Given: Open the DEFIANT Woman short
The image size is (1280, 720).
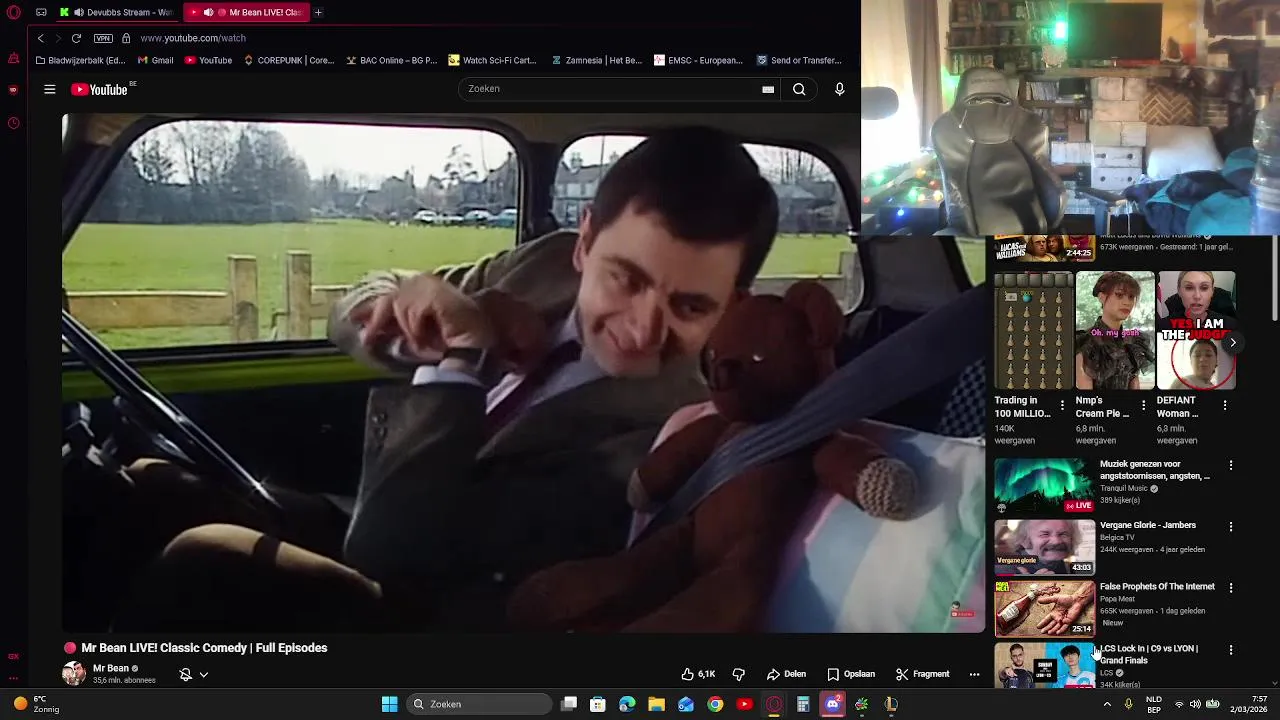Looking at the screenshot, I should click(1197, 330).
